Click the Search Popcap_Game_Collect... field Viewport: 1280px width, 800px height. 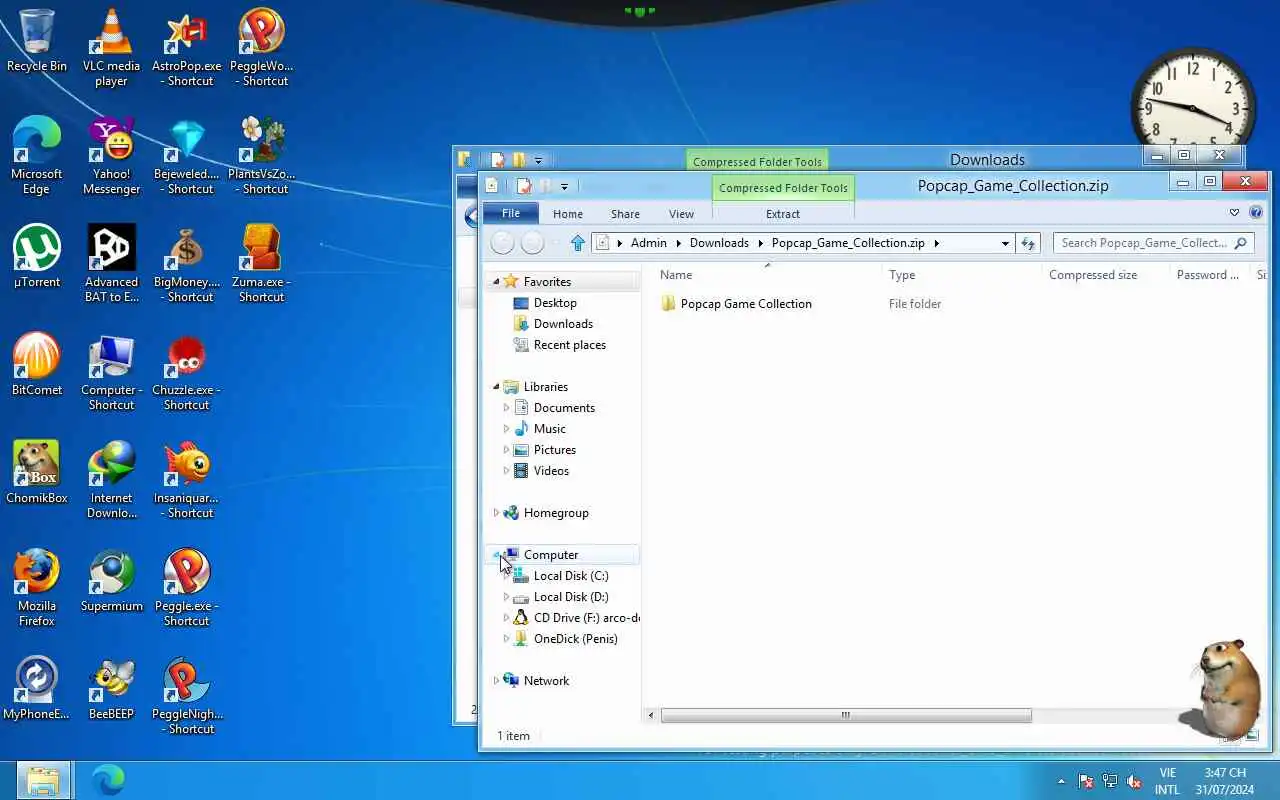1151,243
